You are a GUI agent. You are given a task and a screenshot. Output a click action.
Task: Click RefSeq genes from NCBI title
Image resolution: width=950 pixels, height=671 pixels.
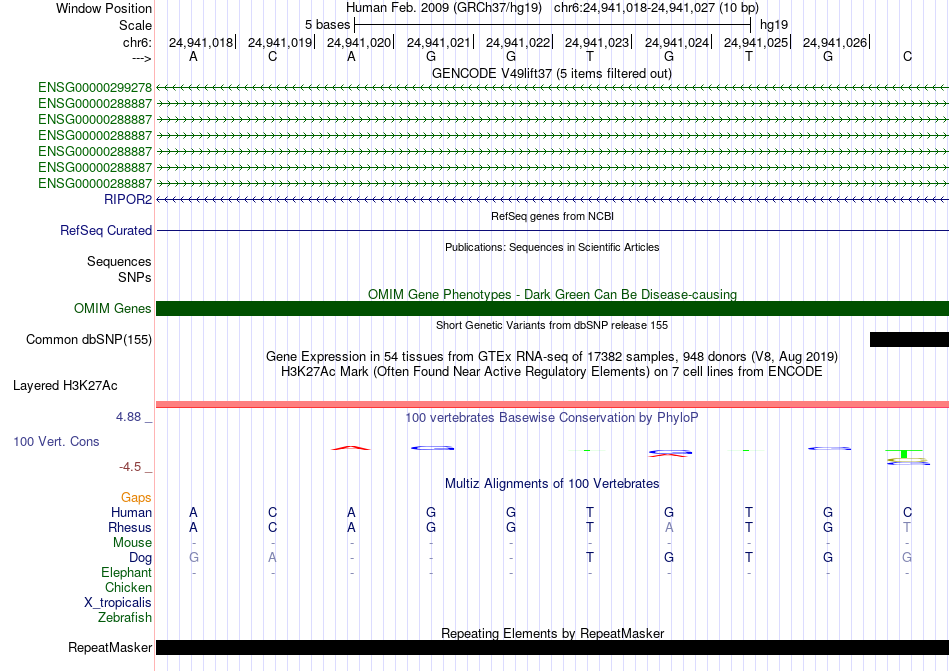(x=553, y=216)
